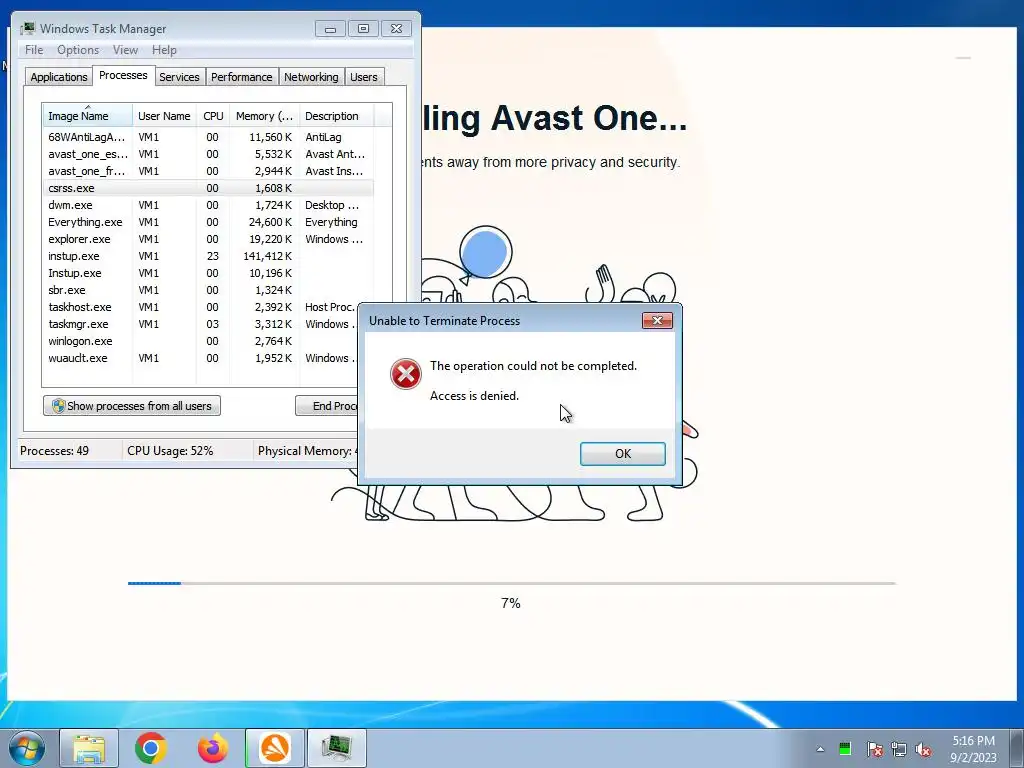The height and width of the screenshot is (768, 1024).
Task: Click the Avast One installing heading
Action: tap(554, 118)
